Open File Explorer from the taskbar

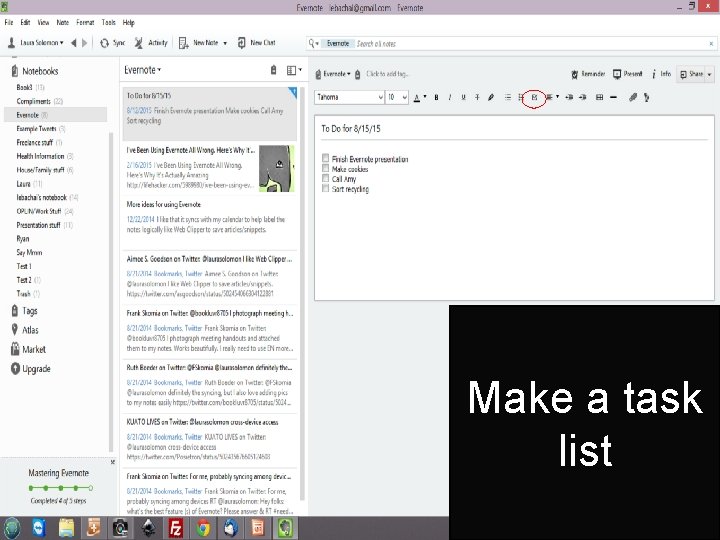[x=66, y=528]
